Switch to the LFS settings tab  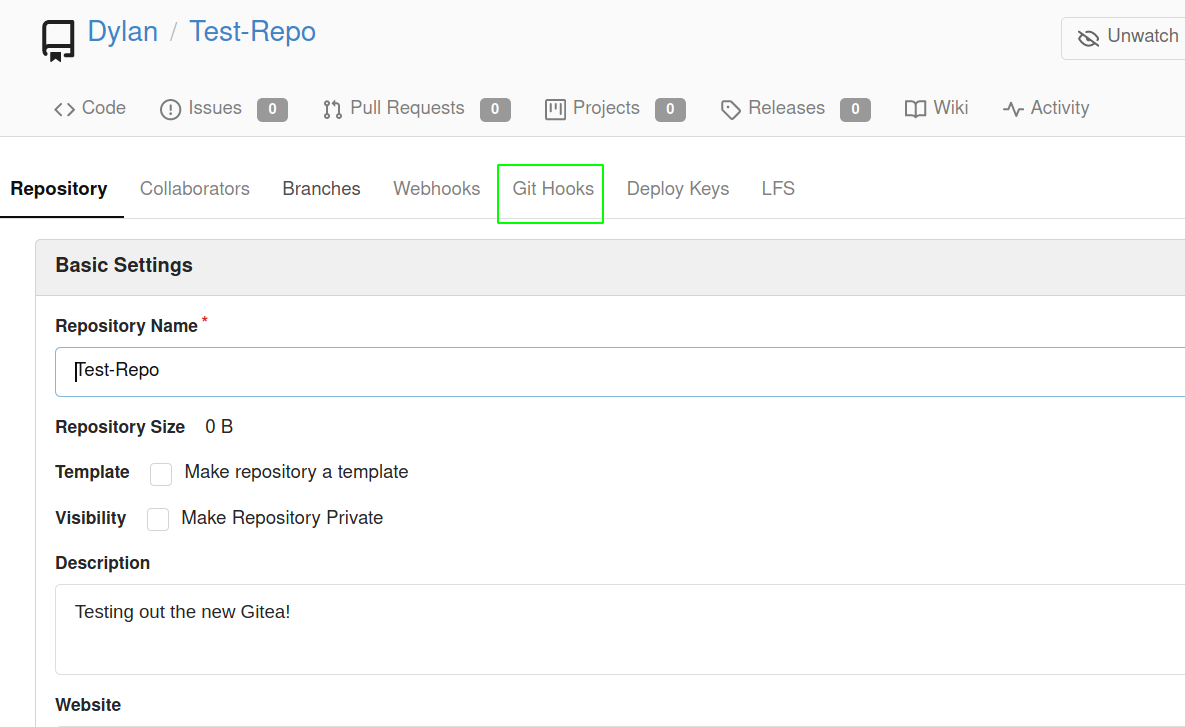click(x=778, y=189)
